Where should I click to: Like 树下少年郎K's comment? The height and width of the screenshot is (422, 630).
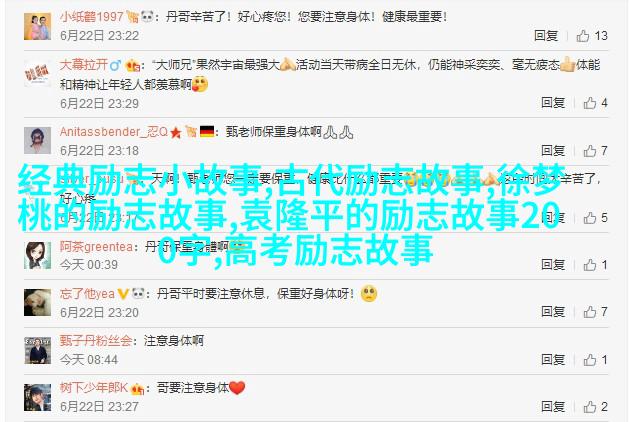pos(589,407)
